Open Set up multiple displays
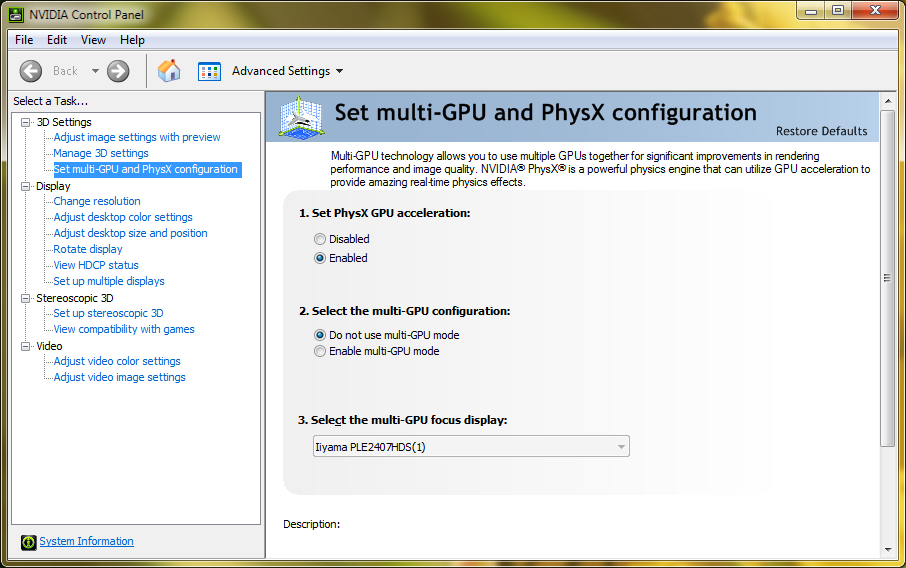 (109, 281)
